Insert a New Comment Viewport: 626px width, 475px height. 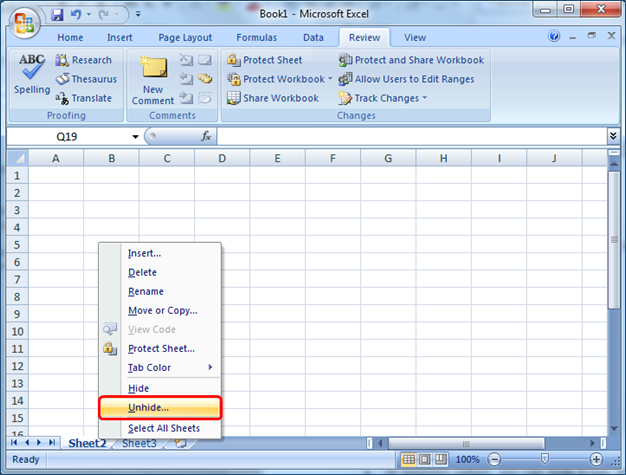(153, 80)
